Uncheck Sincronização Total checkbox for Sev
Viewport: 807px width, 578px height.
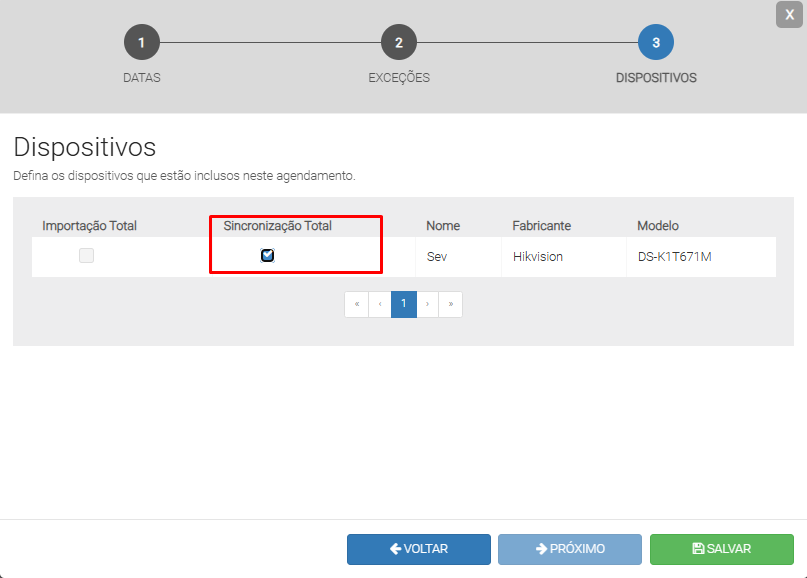tap(267, 256)
